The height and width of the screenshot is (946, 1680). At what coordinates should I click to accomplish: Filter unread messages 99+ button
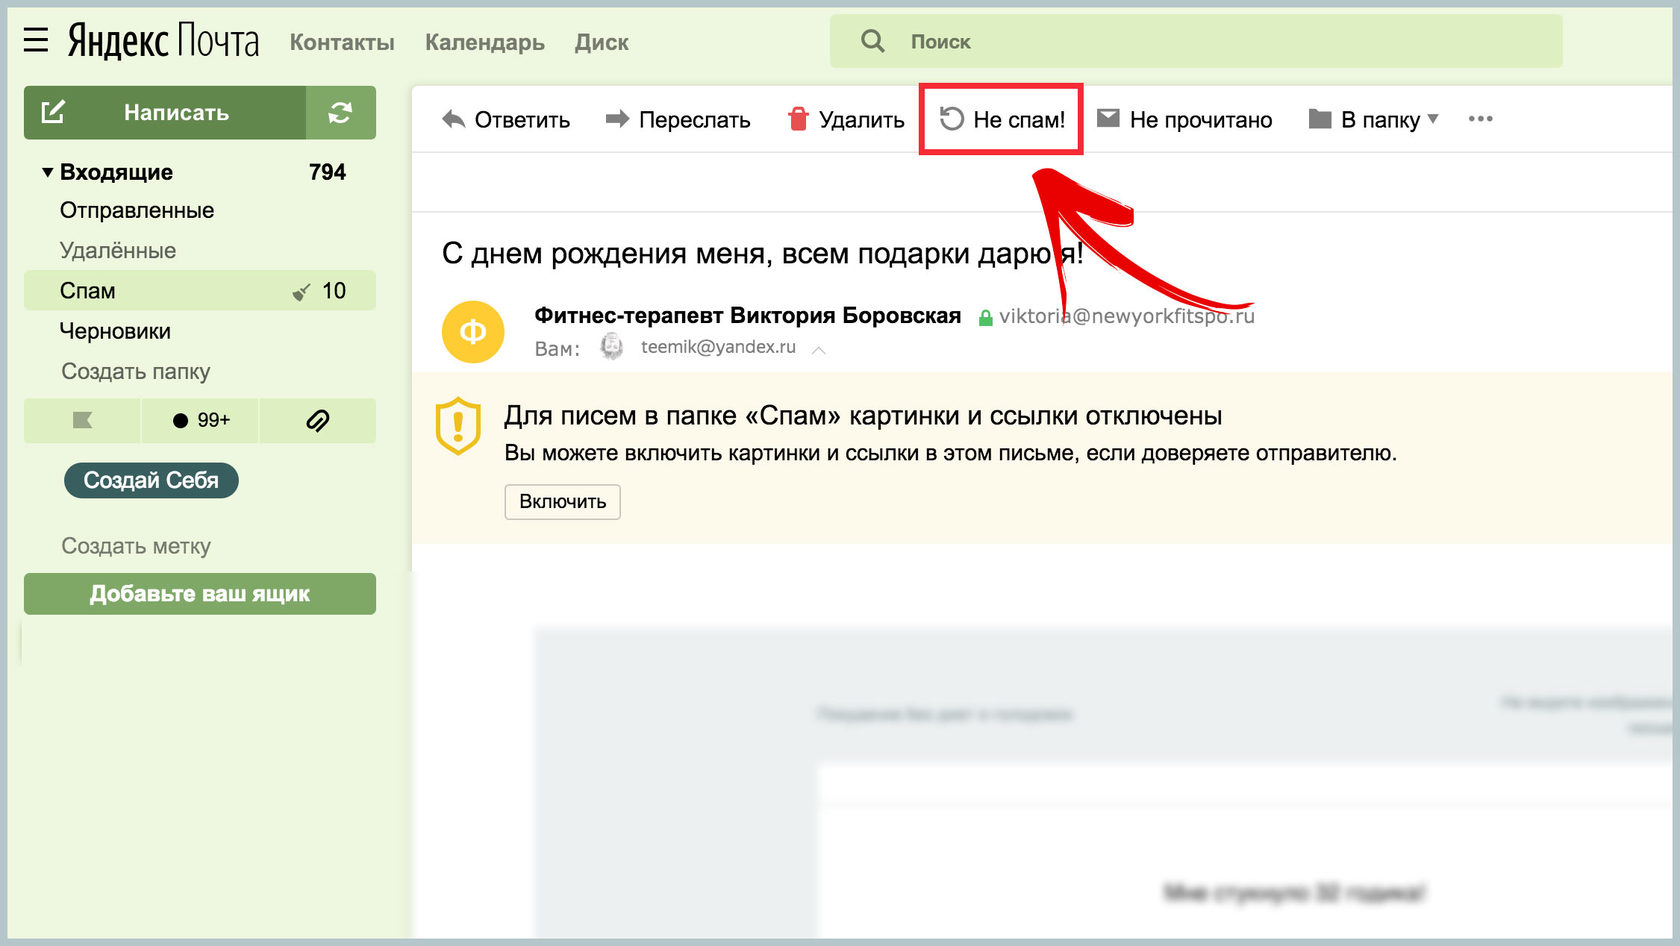pyautogui.click(x=200, y=420)
